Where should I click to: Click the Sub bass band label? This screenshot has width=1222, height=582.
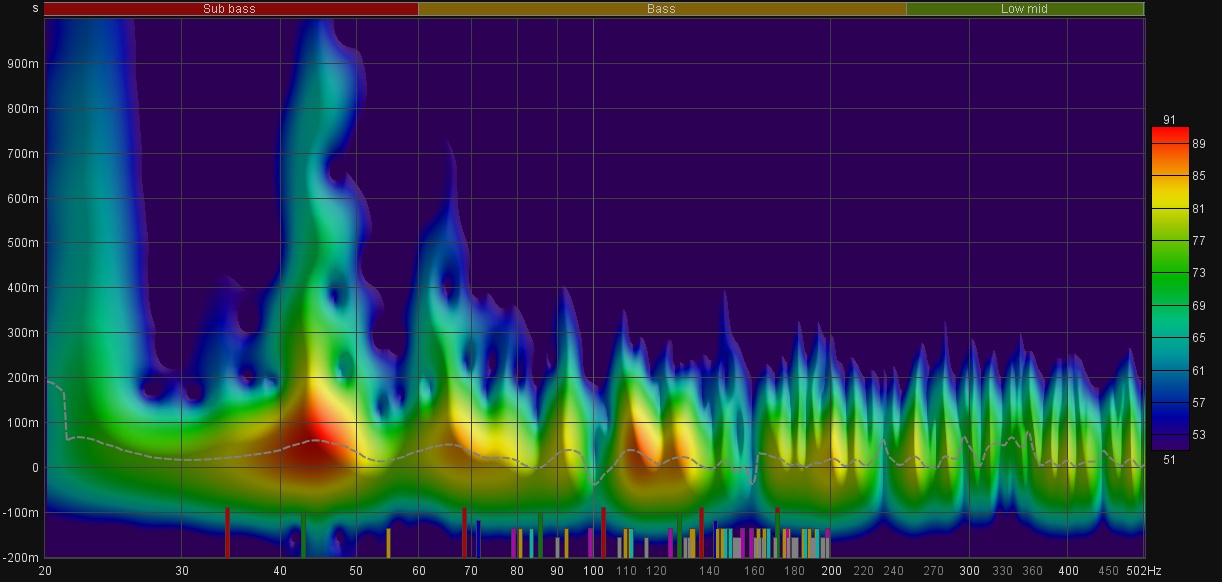(x=231, y=9)
